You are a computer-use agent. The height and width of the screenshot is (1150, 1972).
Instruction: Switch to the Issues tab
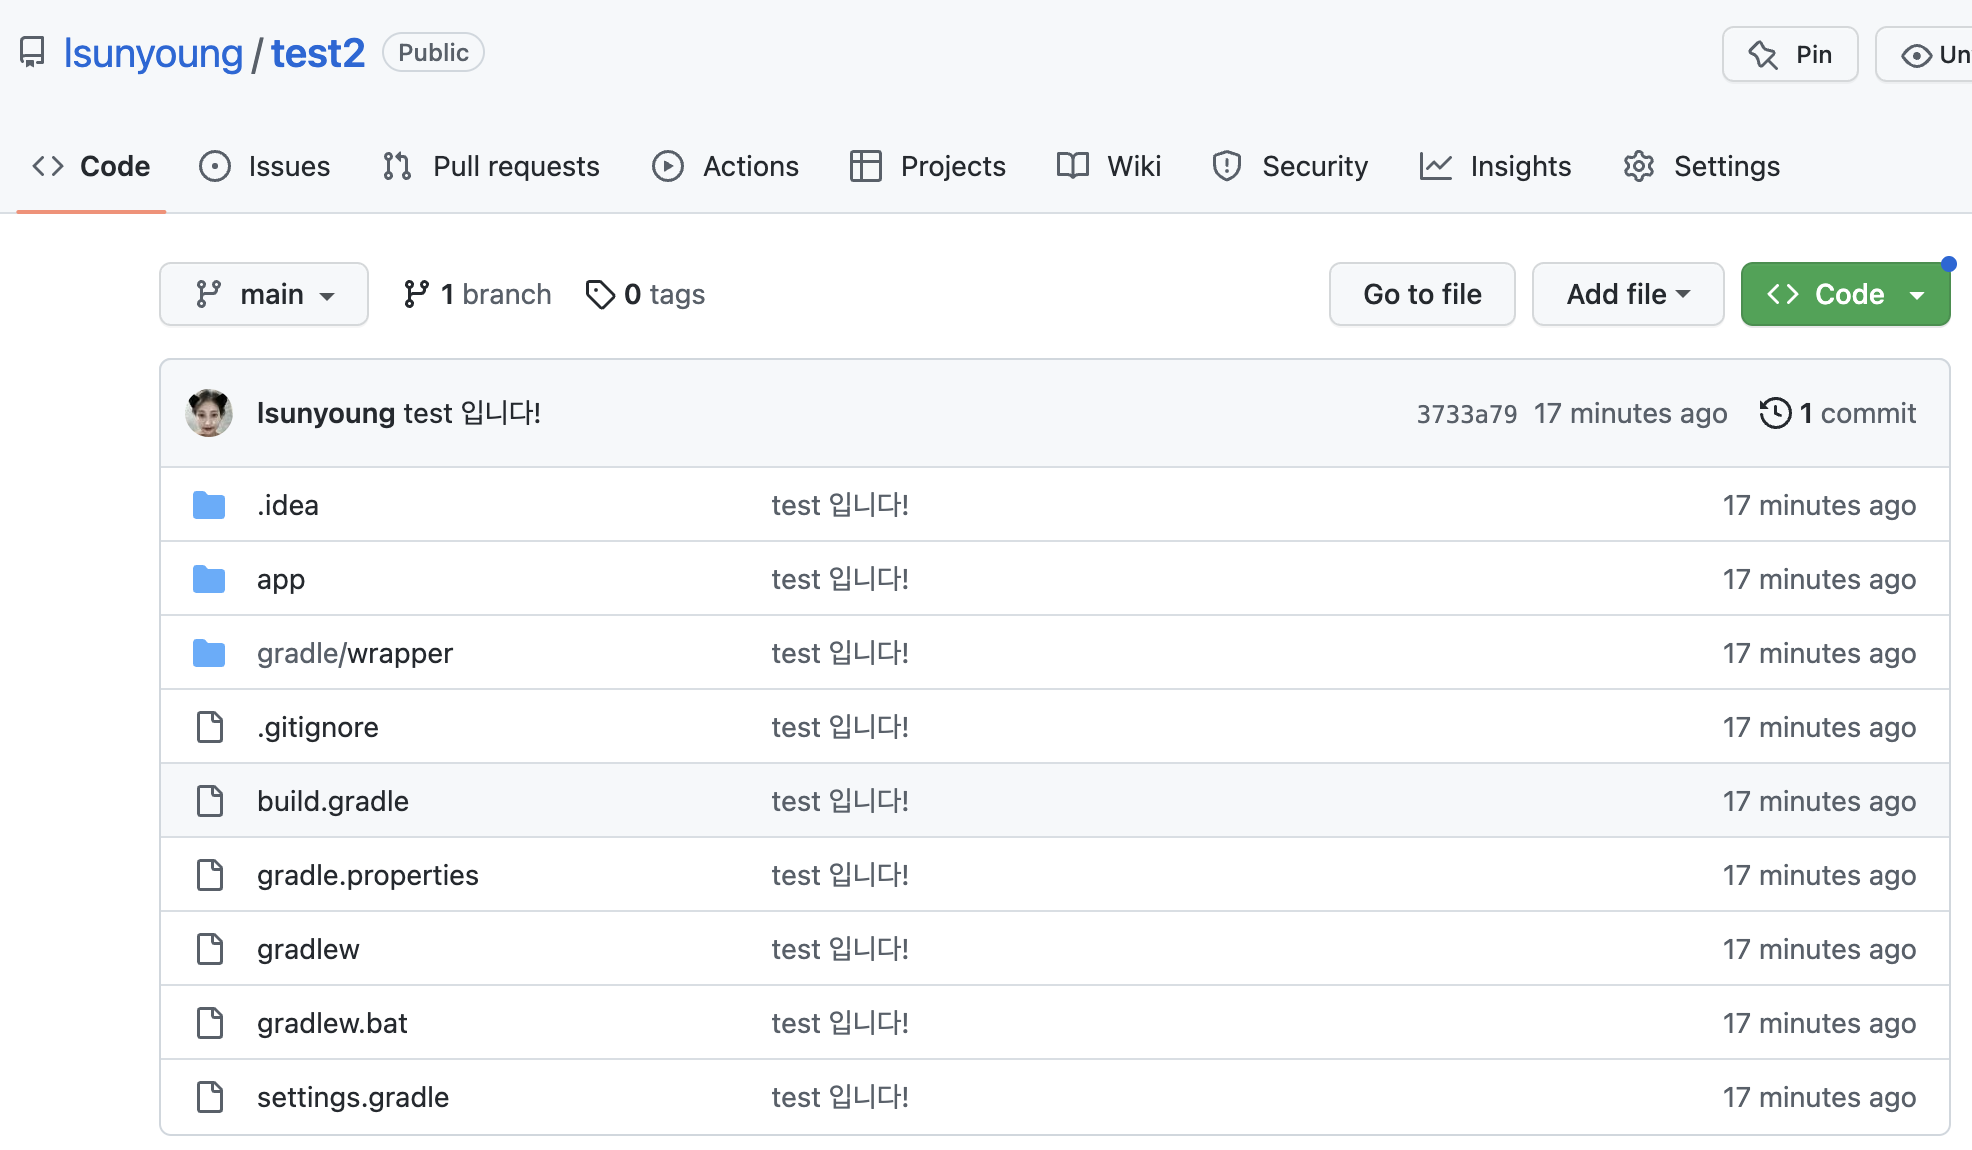point(265,166)
